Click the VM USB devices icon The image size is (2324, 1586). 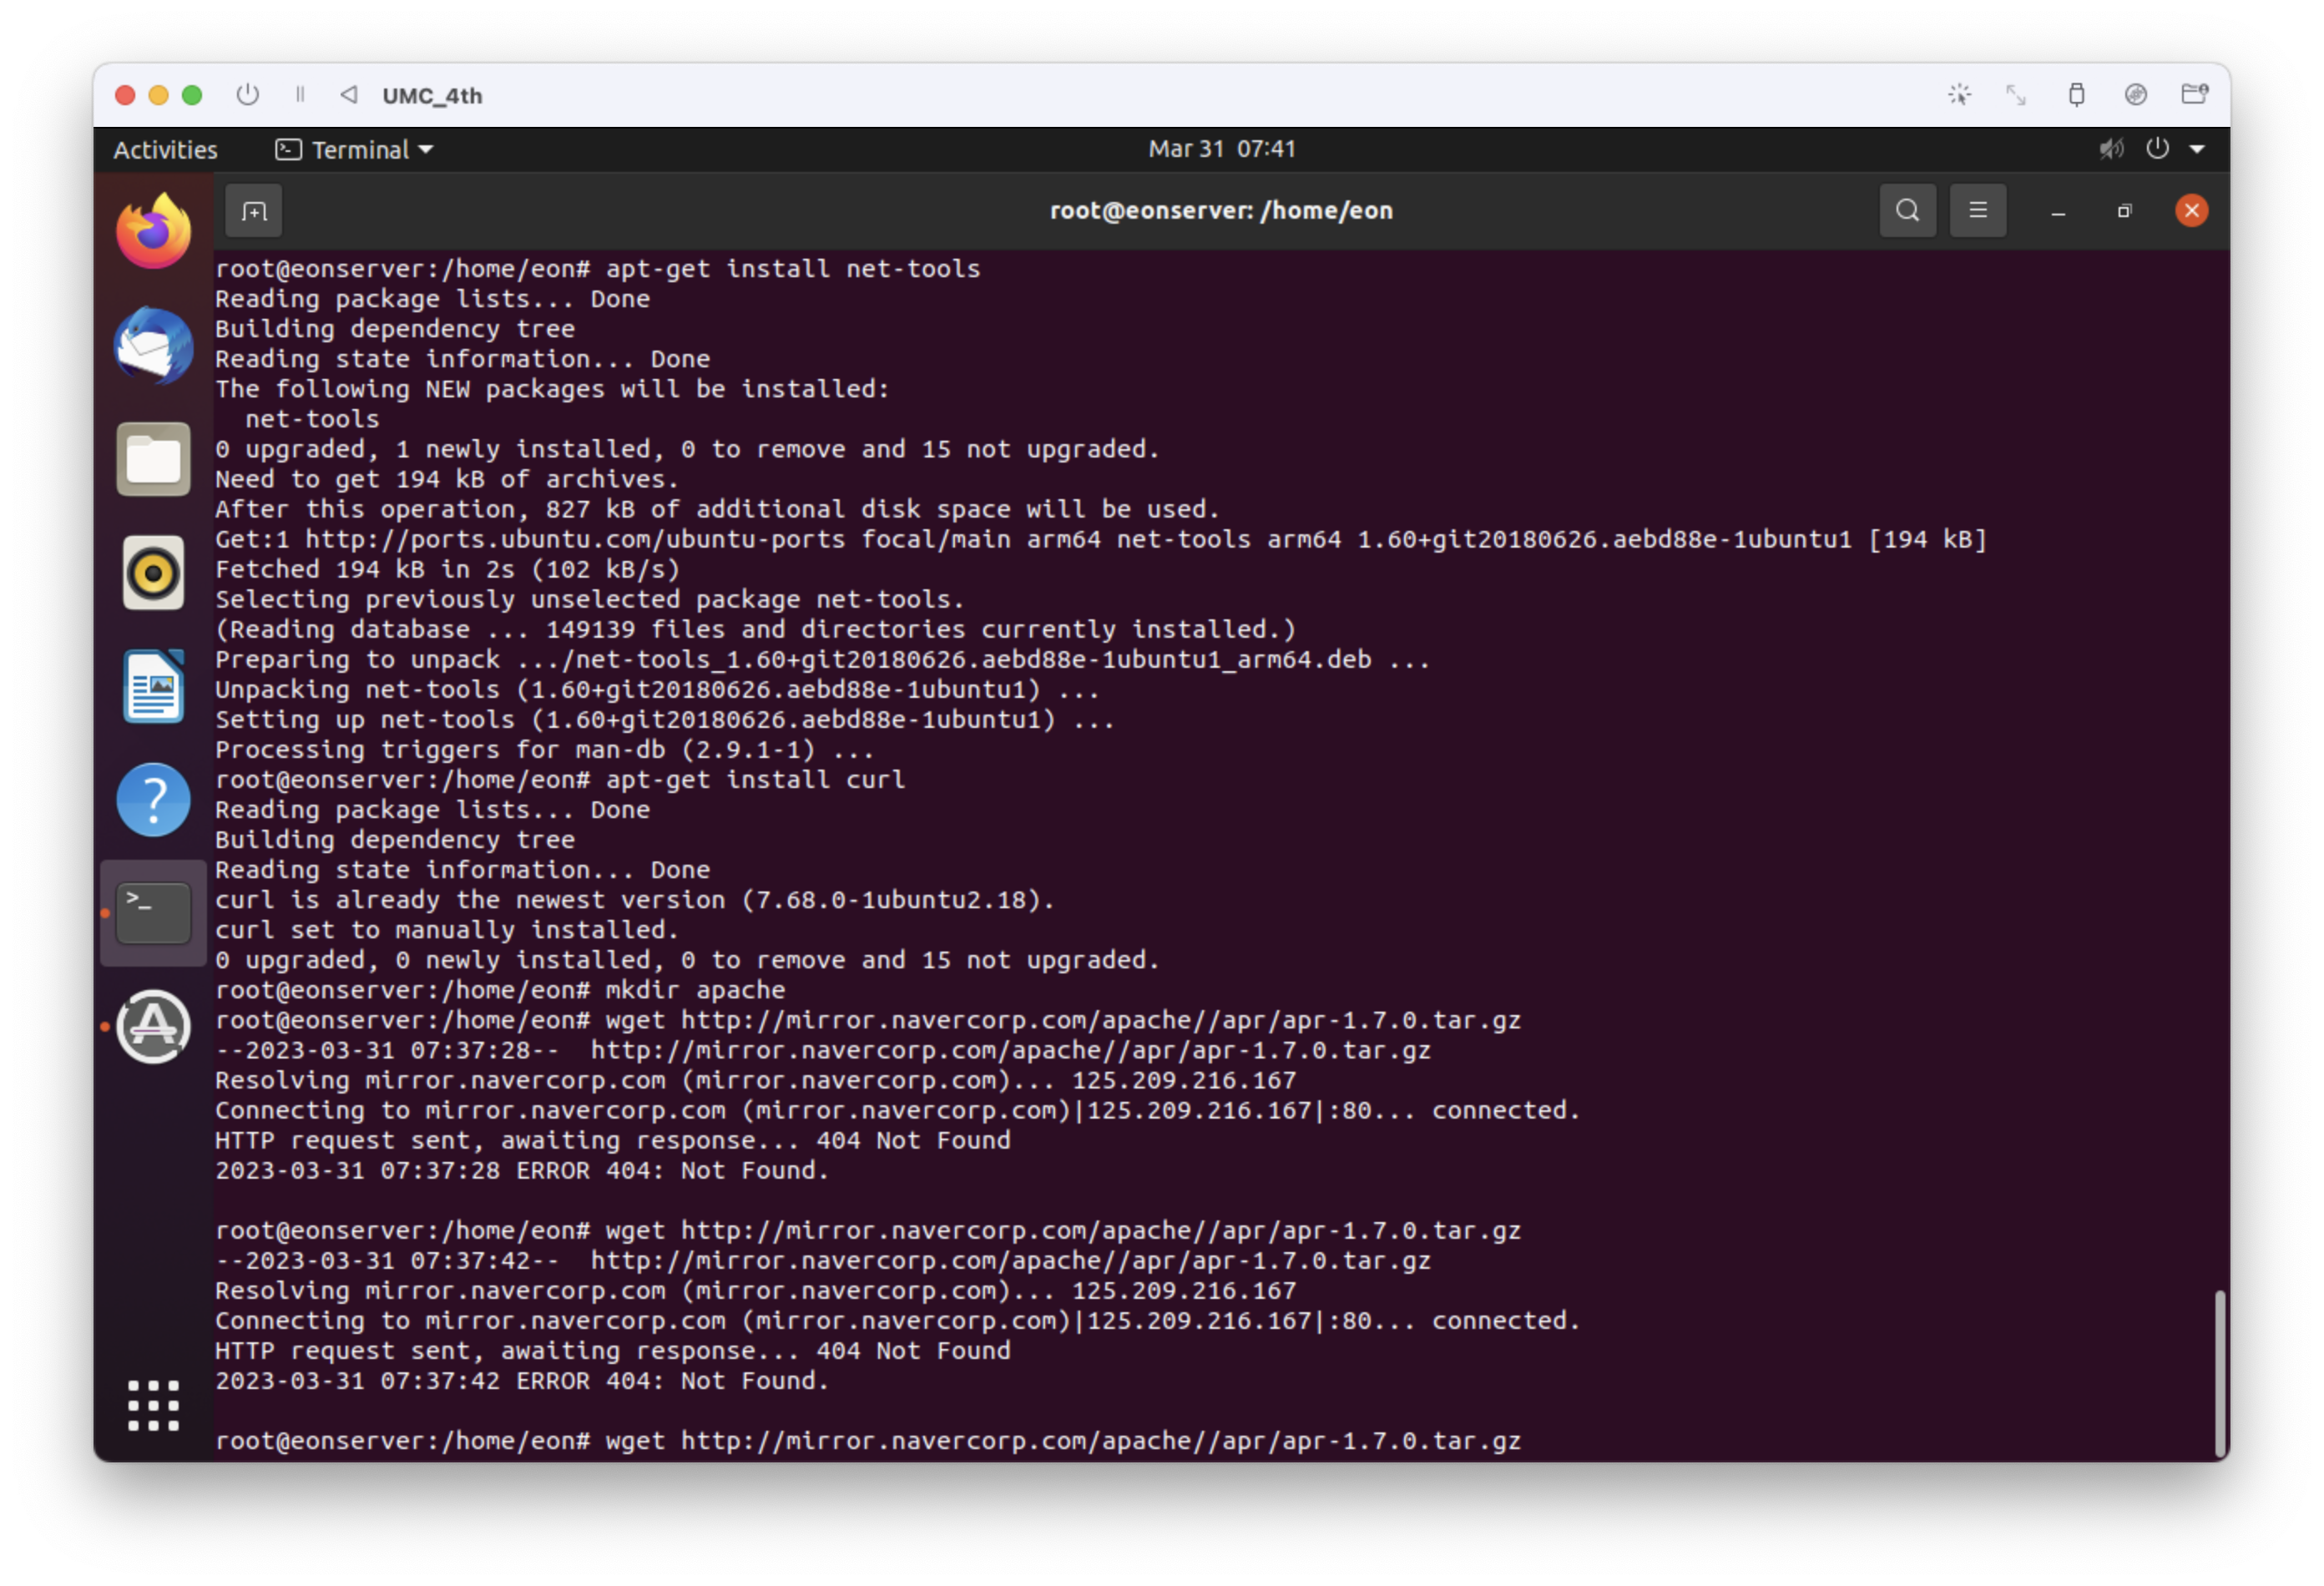(2076, 95)
